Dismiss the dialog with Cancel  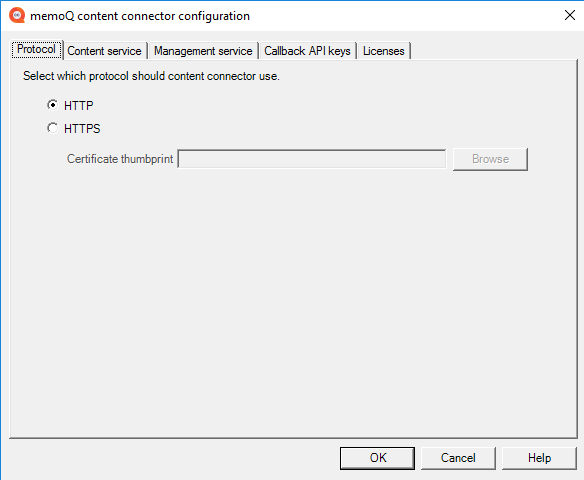(458, 458)
